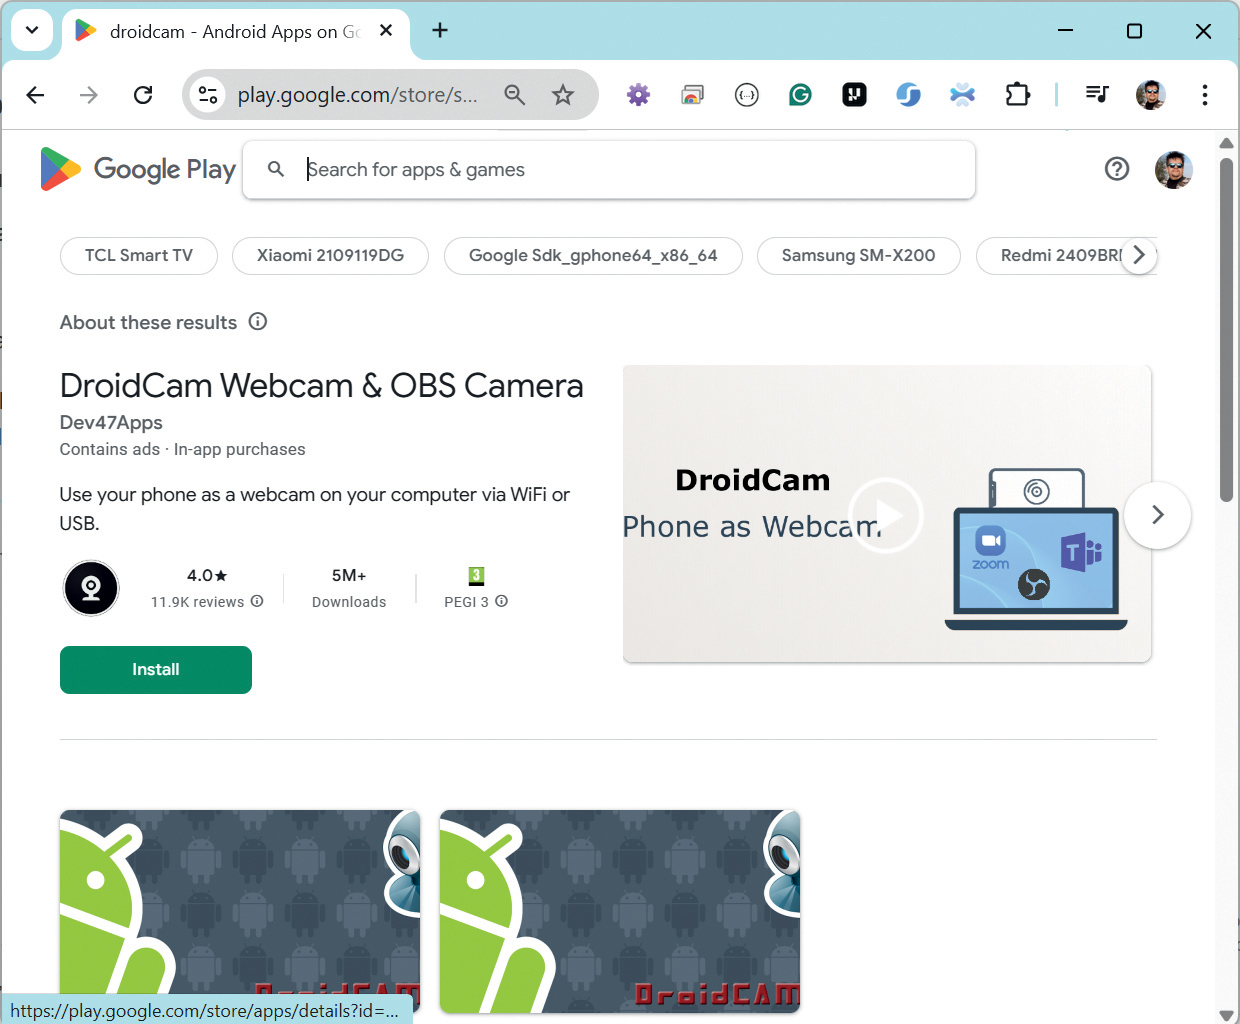This screenshot has height=1024, width=1240.
Task: Open the blue cross-shaped extension icon
Action: point(962,95)
